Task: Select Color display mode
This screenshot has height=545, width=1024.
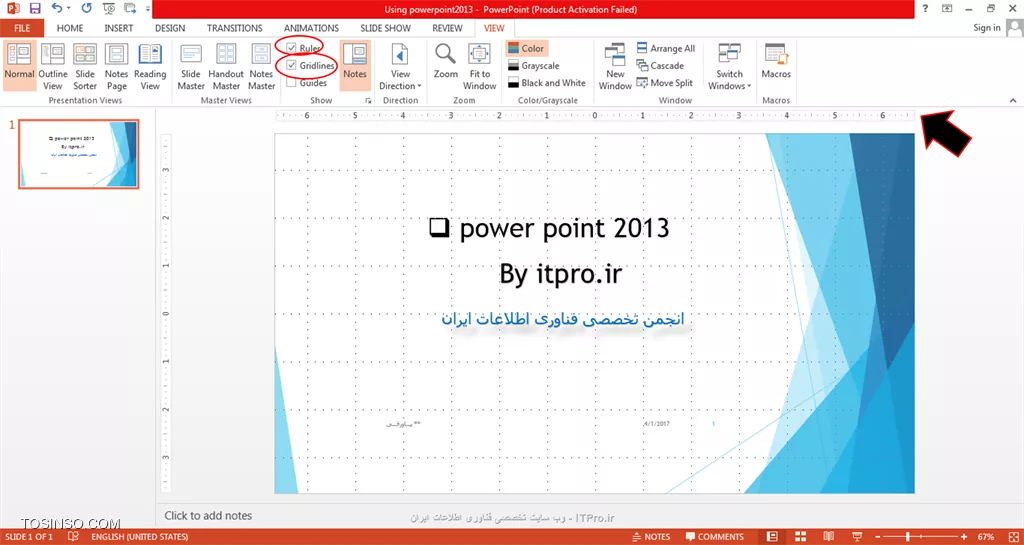Action: 526,48
